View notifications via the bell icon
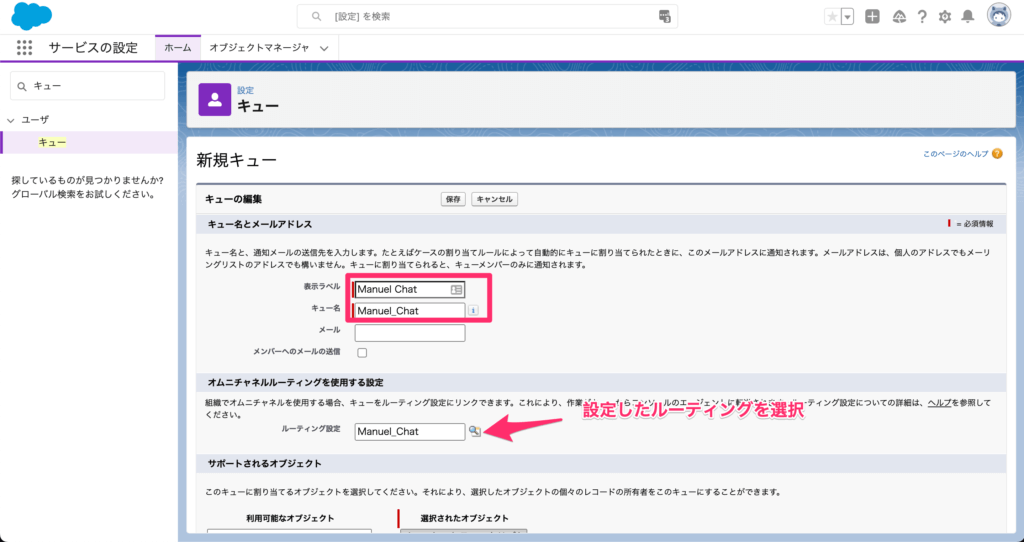Screen dimensions: 1024x542 pos(967,17)
